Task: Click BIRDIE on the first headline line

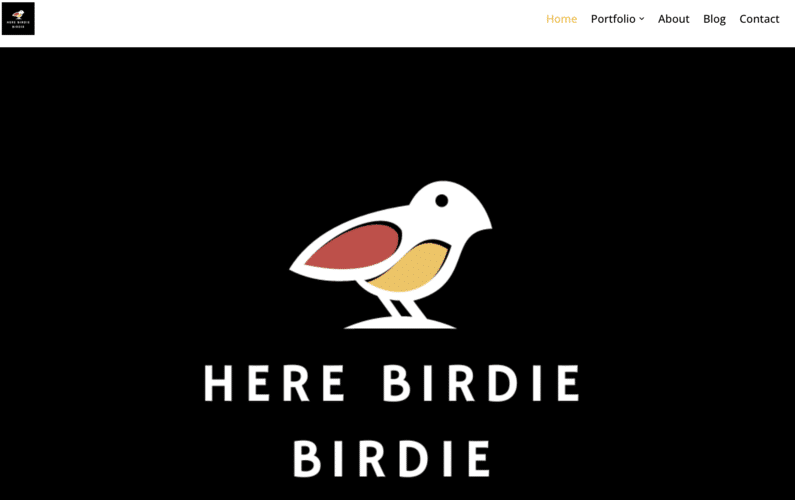Action: tap(481, 383)
